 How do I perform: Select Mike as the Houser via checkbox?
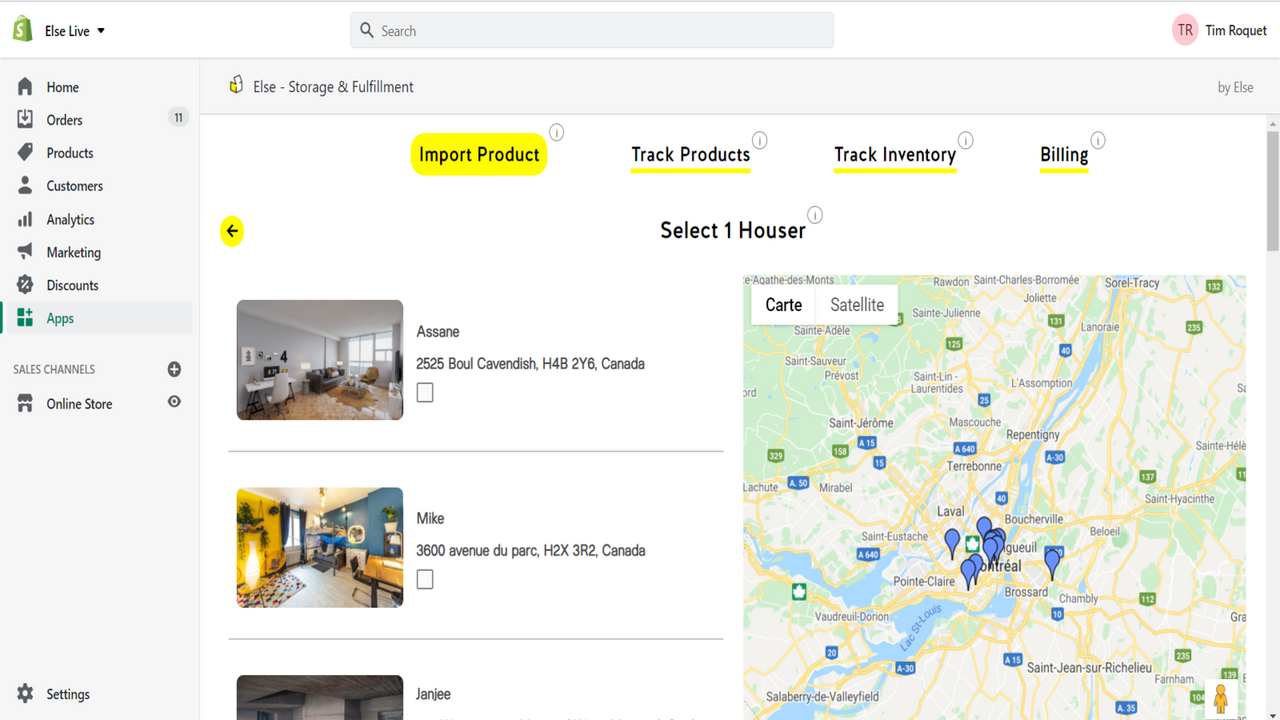[424, 578]
